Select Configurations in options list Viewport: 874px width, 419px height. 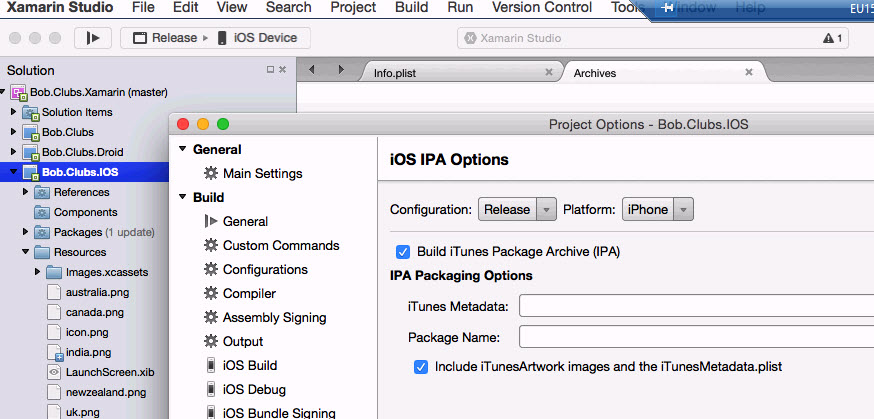pos(265,269)
